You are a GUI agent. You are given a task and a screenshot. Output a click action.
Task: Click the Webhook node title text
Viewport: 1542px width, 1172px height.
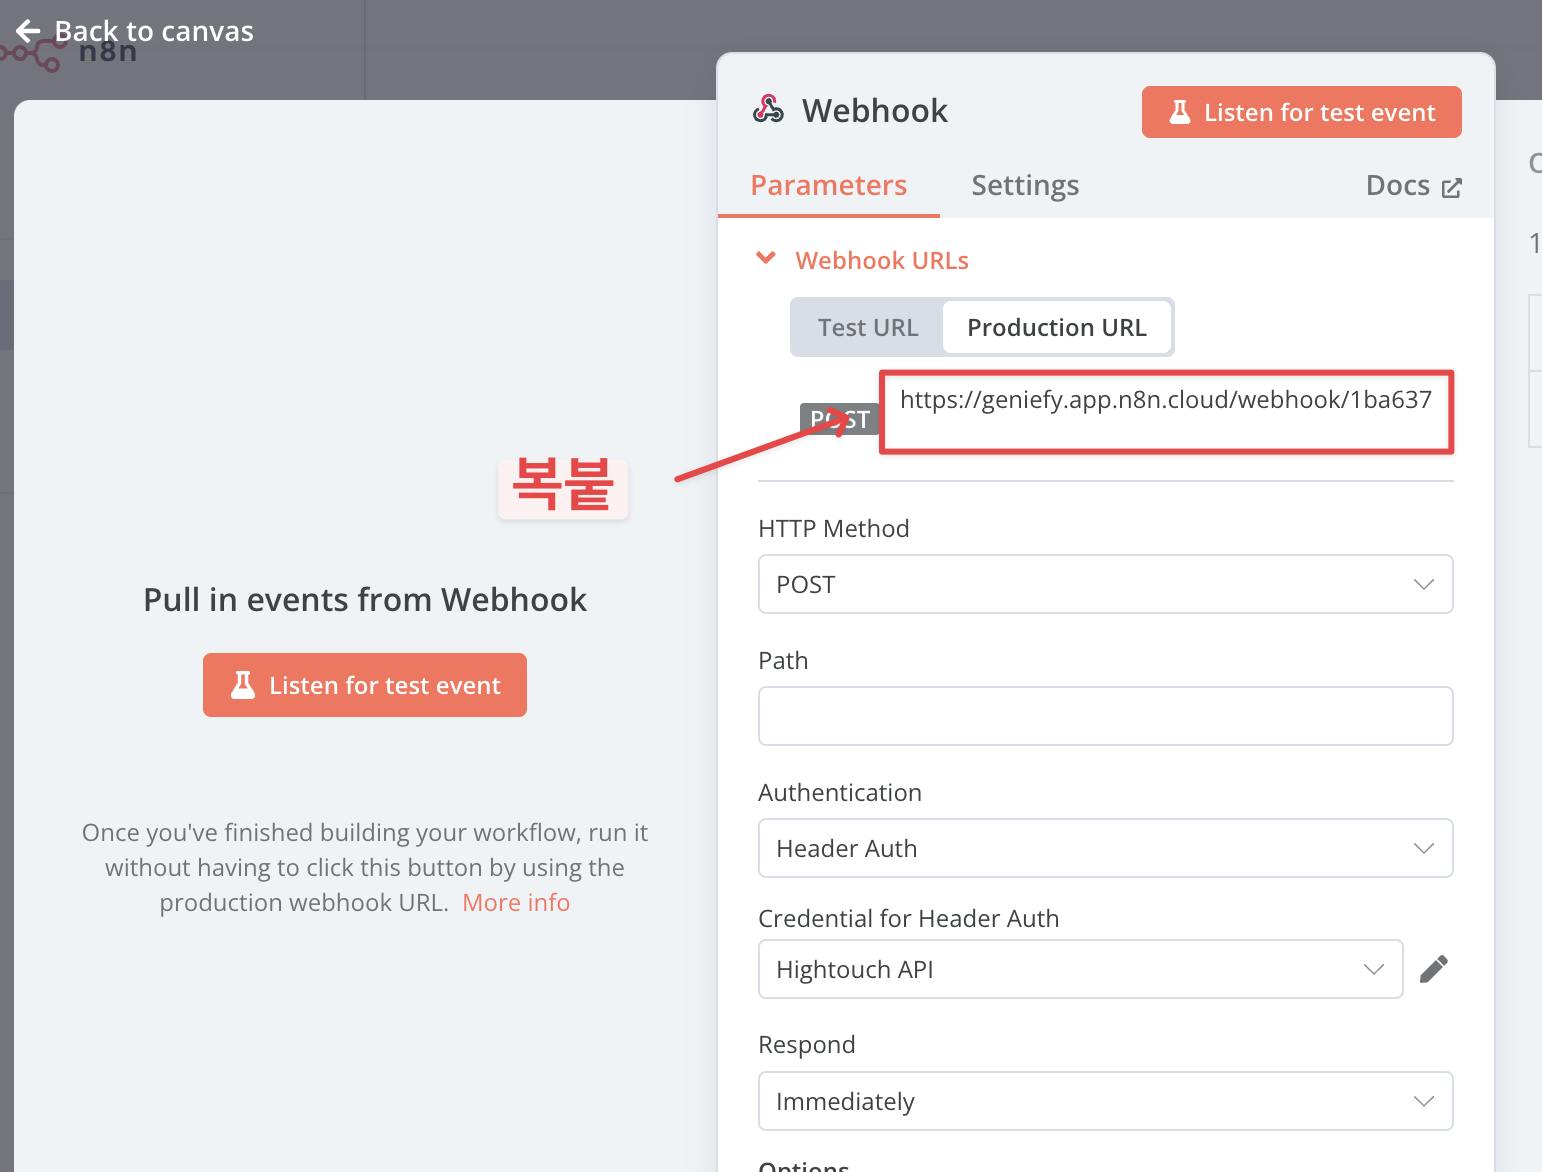874,110
